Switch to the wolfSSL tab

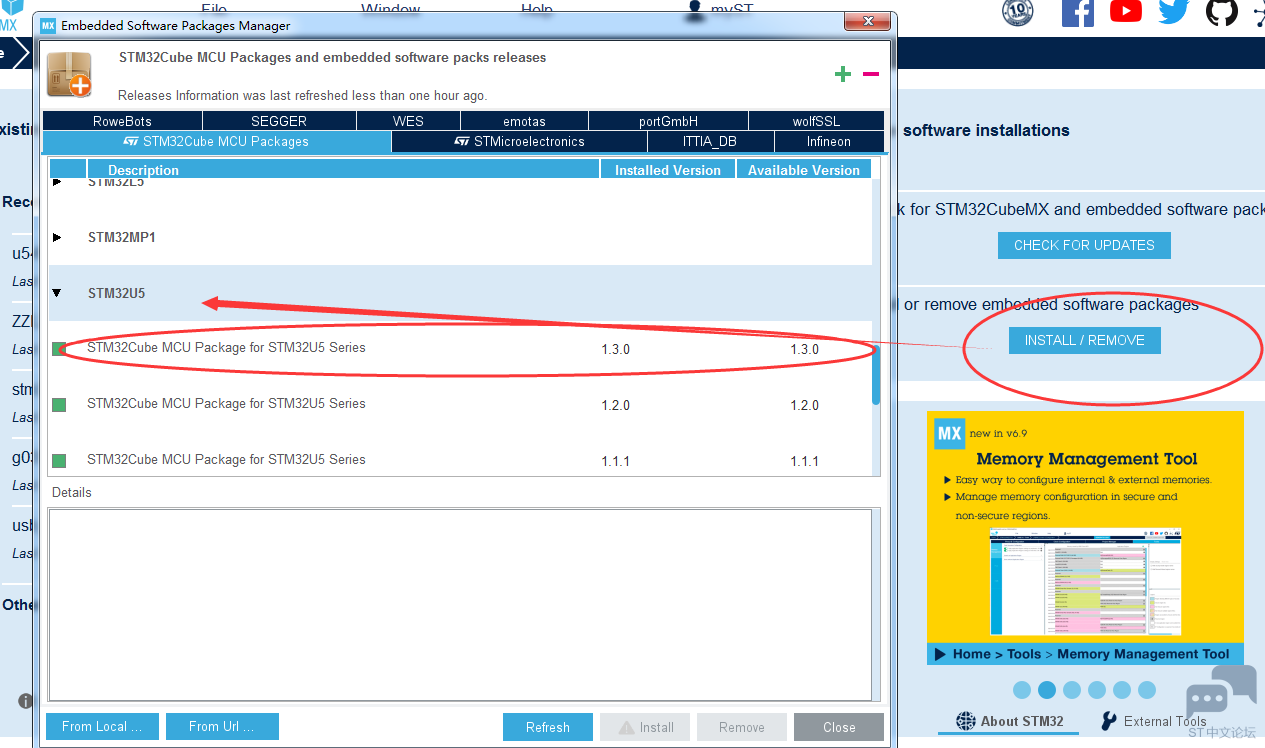816,121
